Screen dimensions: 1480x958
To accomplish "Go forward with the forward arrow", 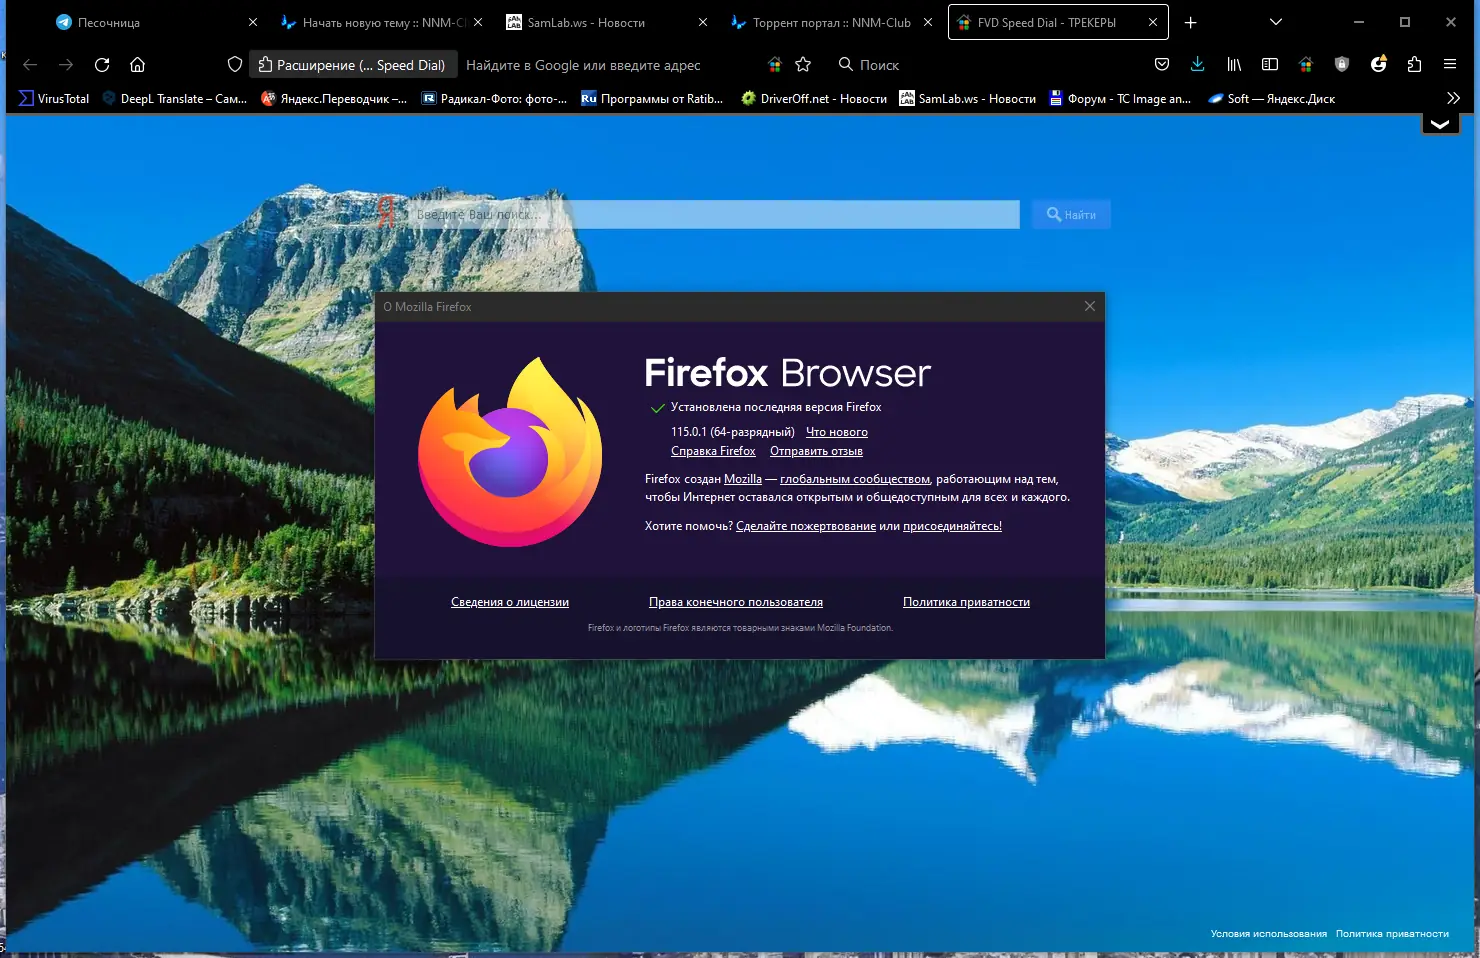I will [x=66, y=65].
